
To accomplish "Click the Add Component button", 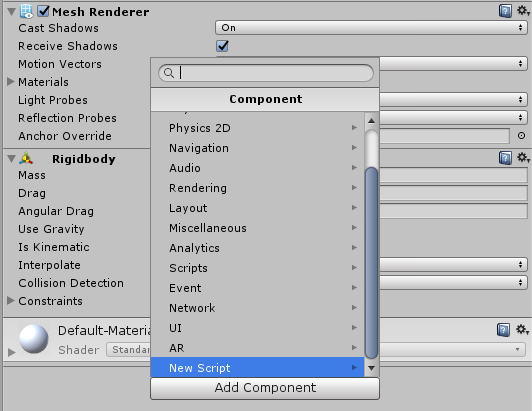I will pyautogui.click(x=265, y=388).
